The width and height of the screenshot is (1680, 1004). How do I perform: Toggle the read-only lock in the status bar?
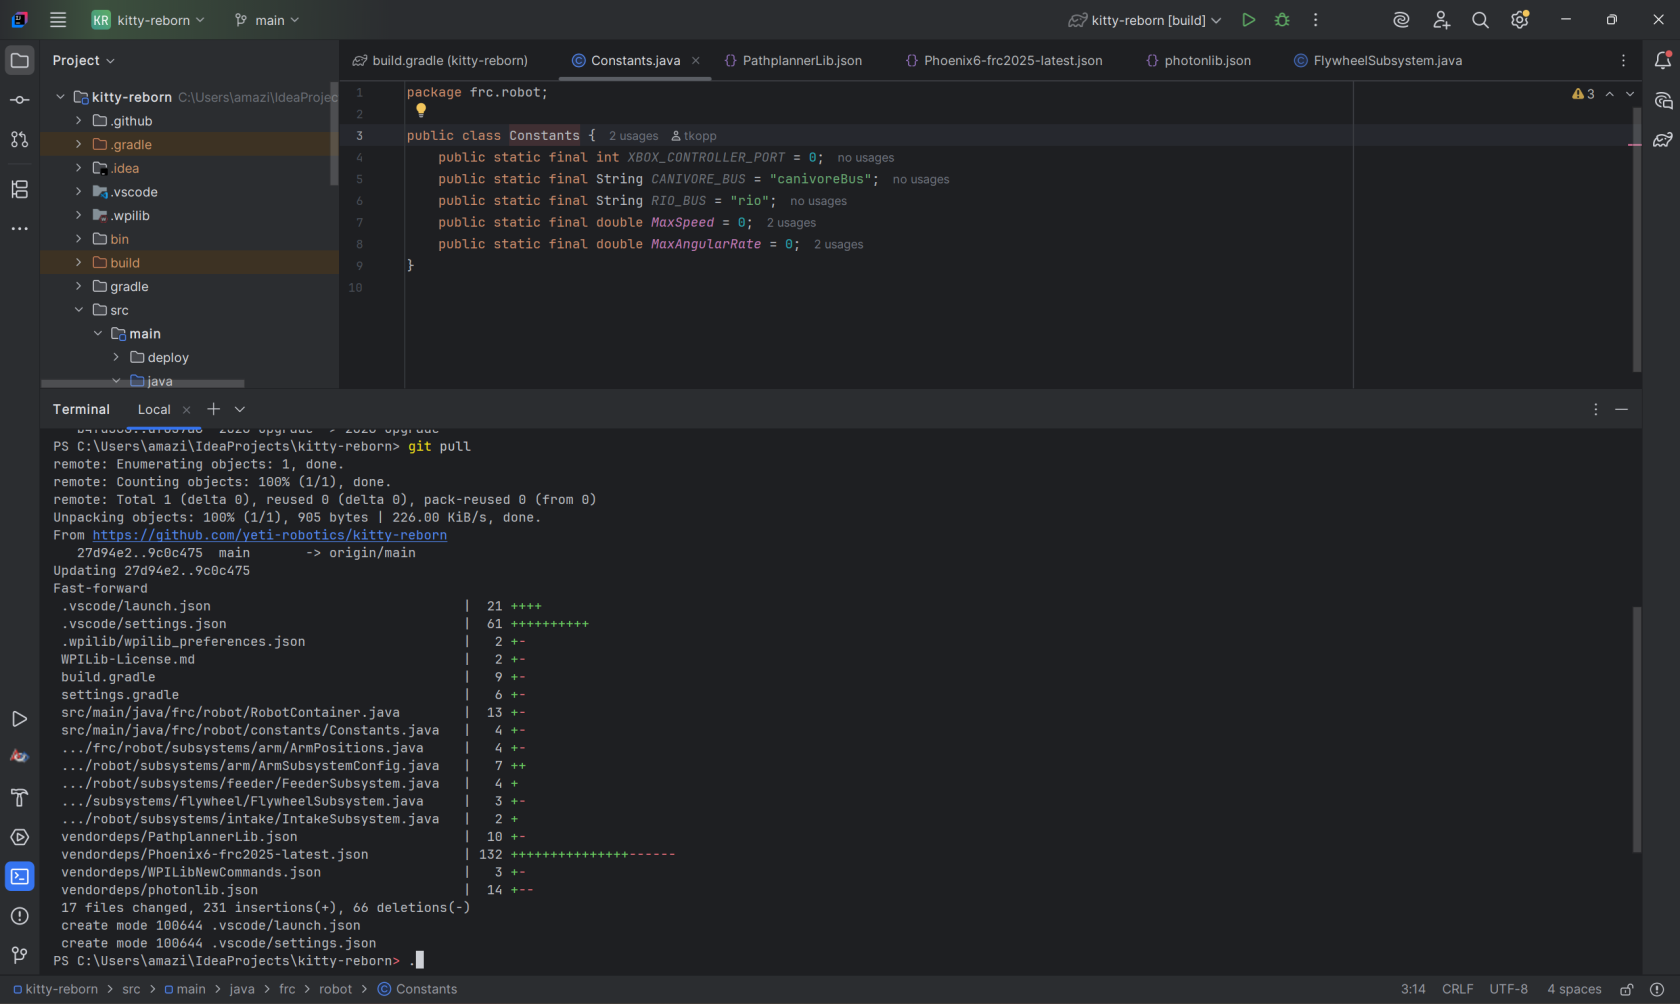pos(1626,989)
